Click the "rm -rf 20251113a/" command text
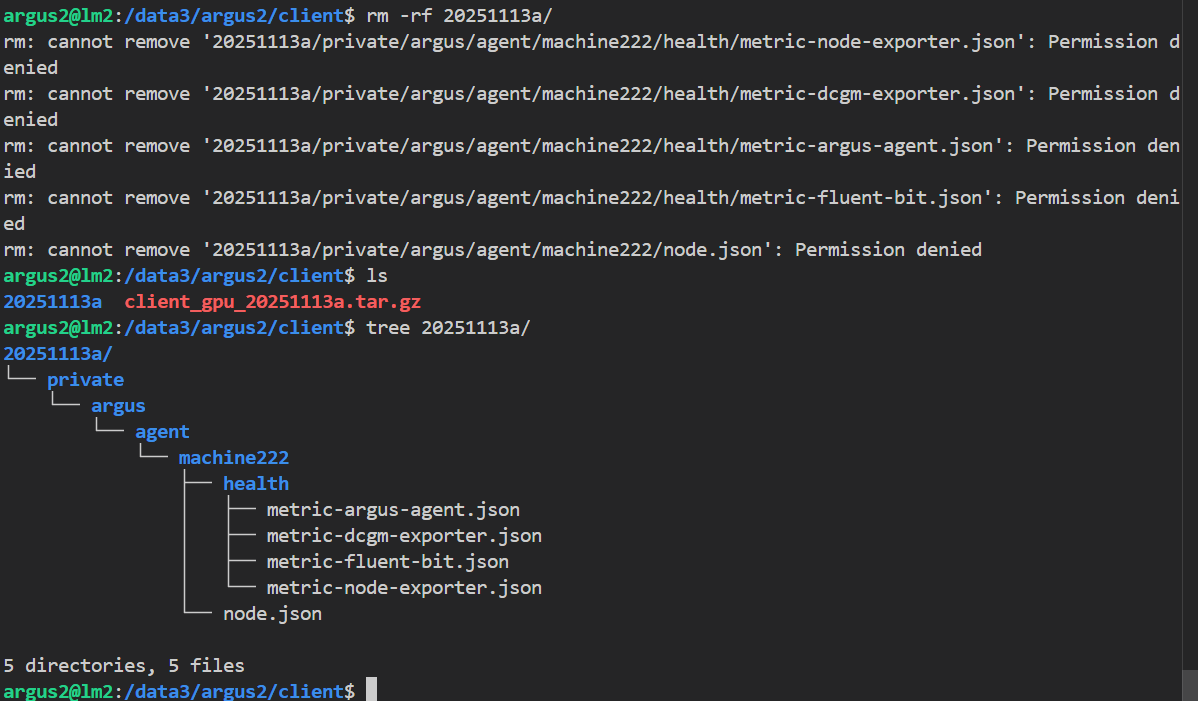The height and width of the screenshot is (701, 1198). click(x=472, y=15)
